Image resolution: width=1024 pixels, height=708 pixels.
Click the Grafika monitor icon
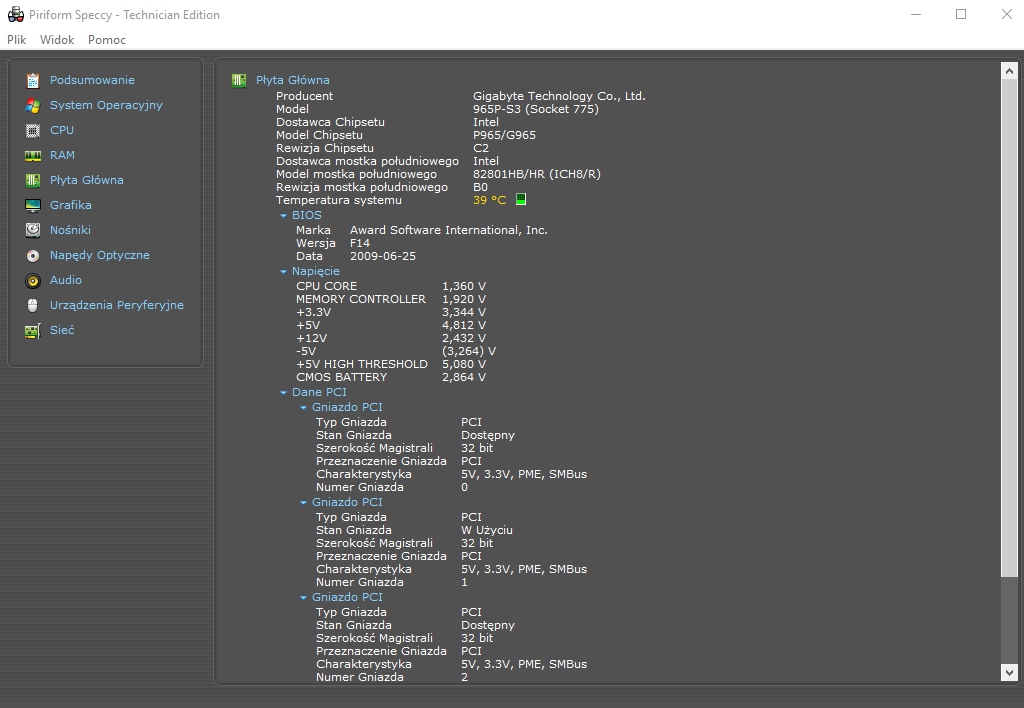coord(33,205)
